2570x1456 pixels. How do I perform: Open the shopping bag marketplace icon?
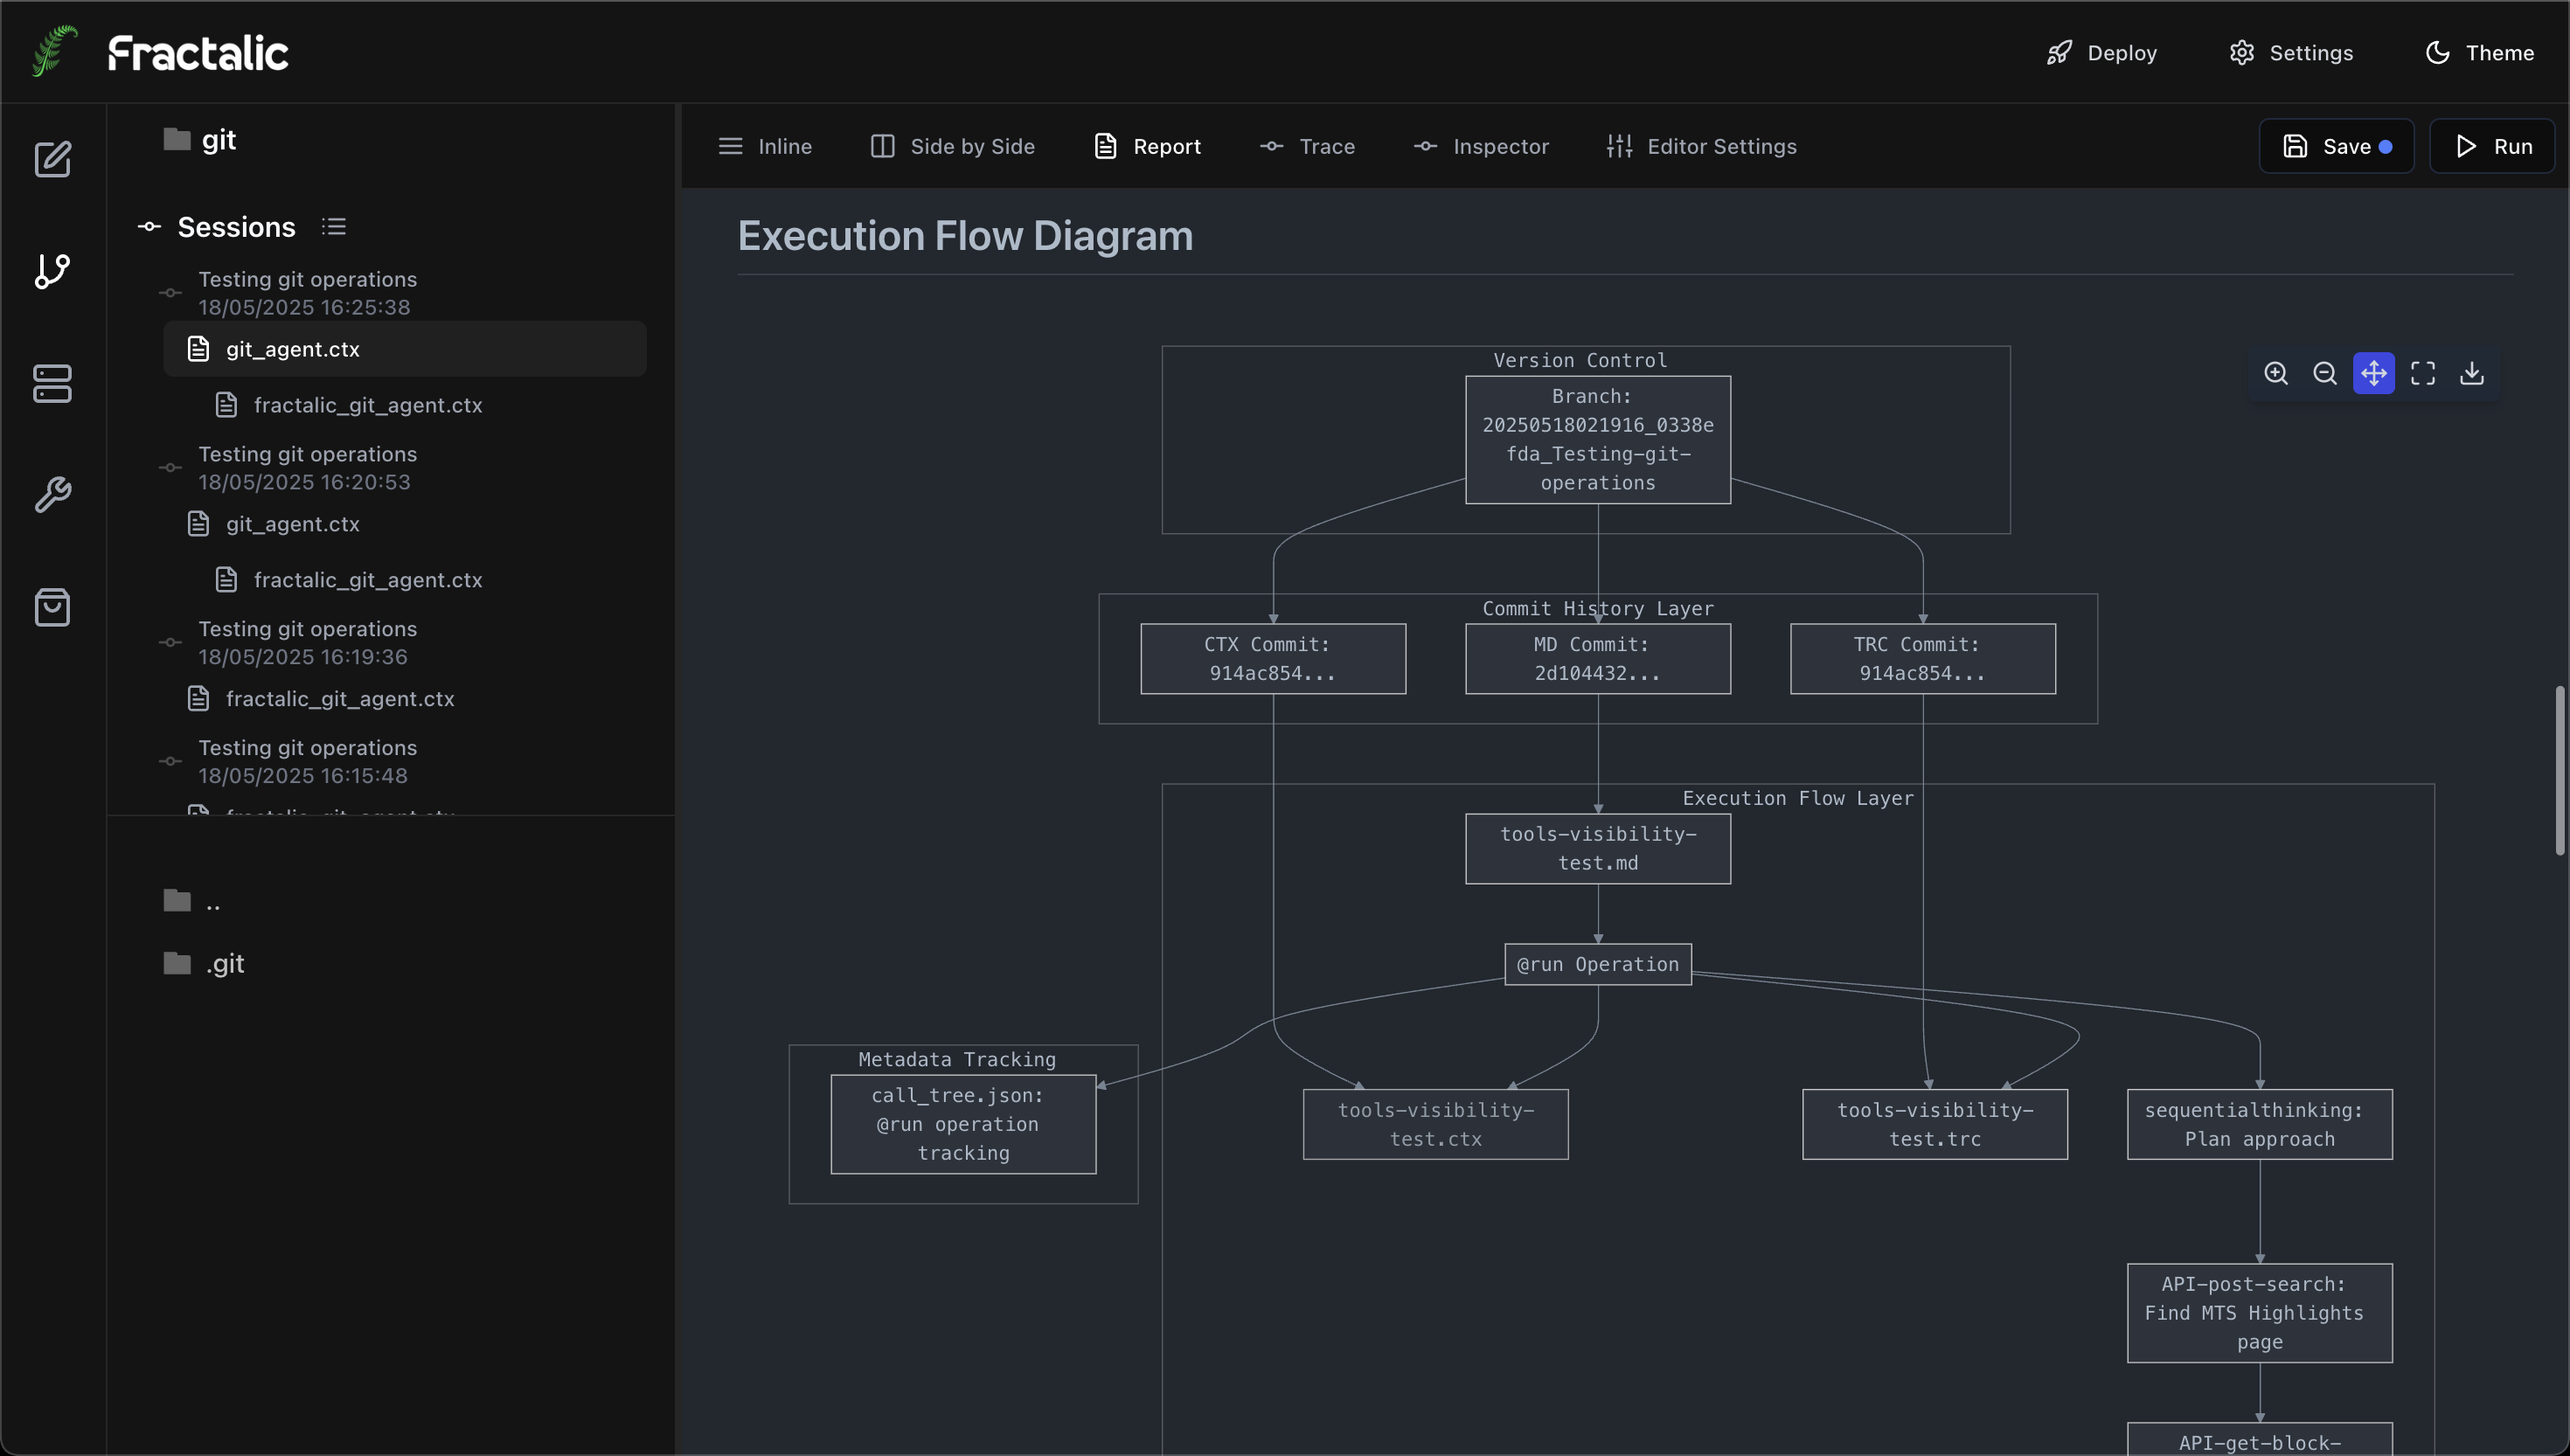pos(52,607)
